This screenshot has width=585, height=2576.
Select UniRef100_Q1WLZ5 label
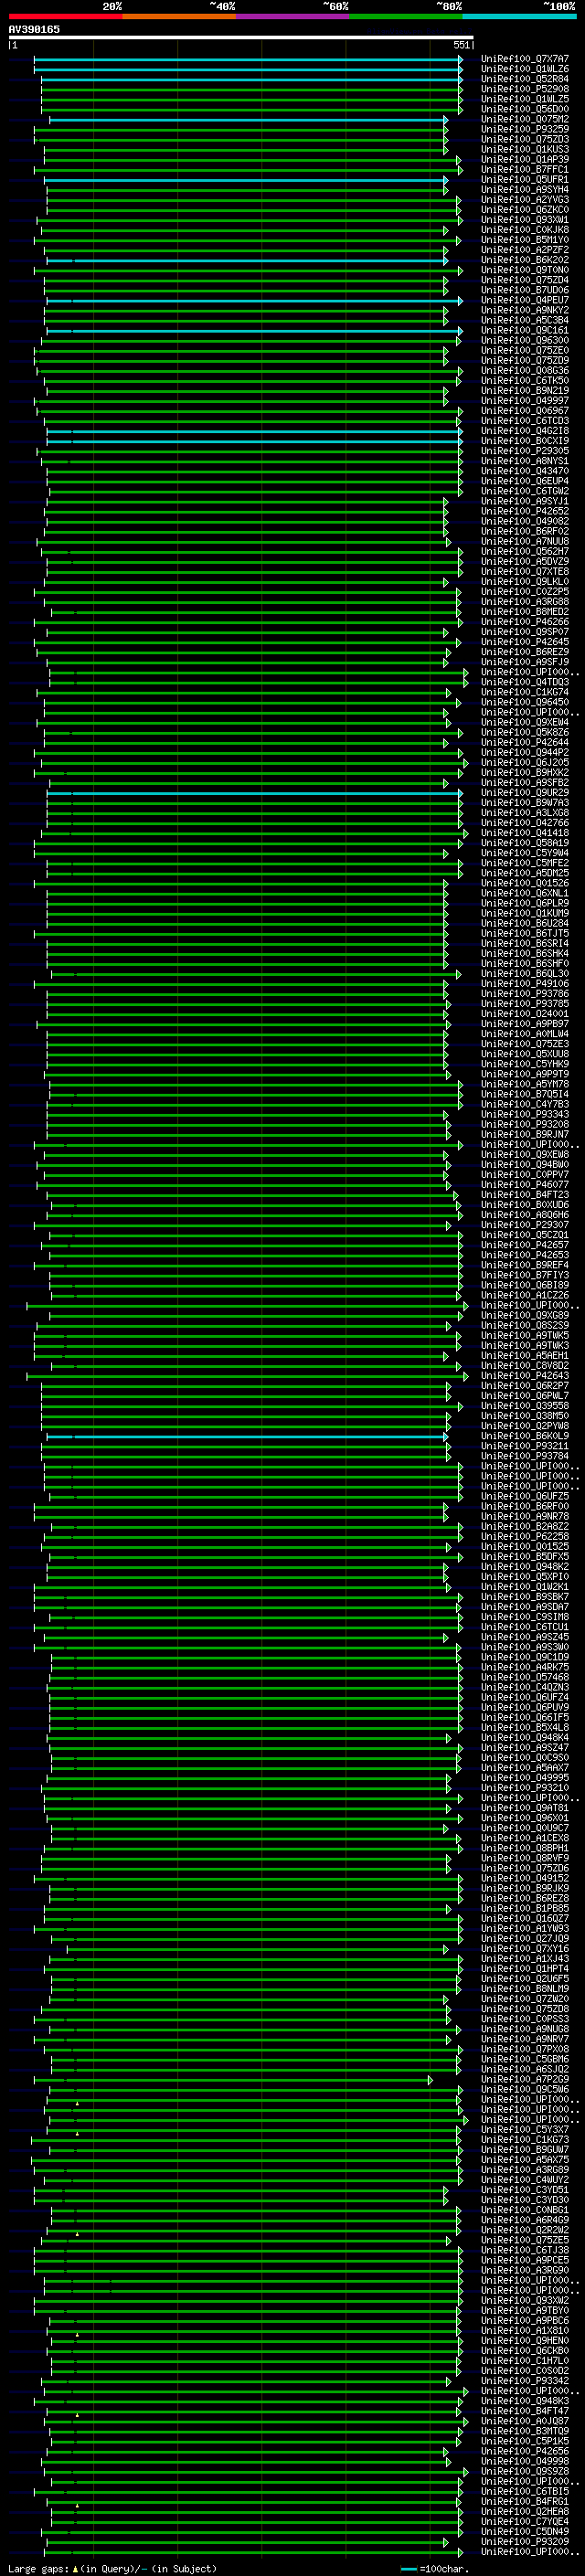pyautogui.click(x=525, y=99)
